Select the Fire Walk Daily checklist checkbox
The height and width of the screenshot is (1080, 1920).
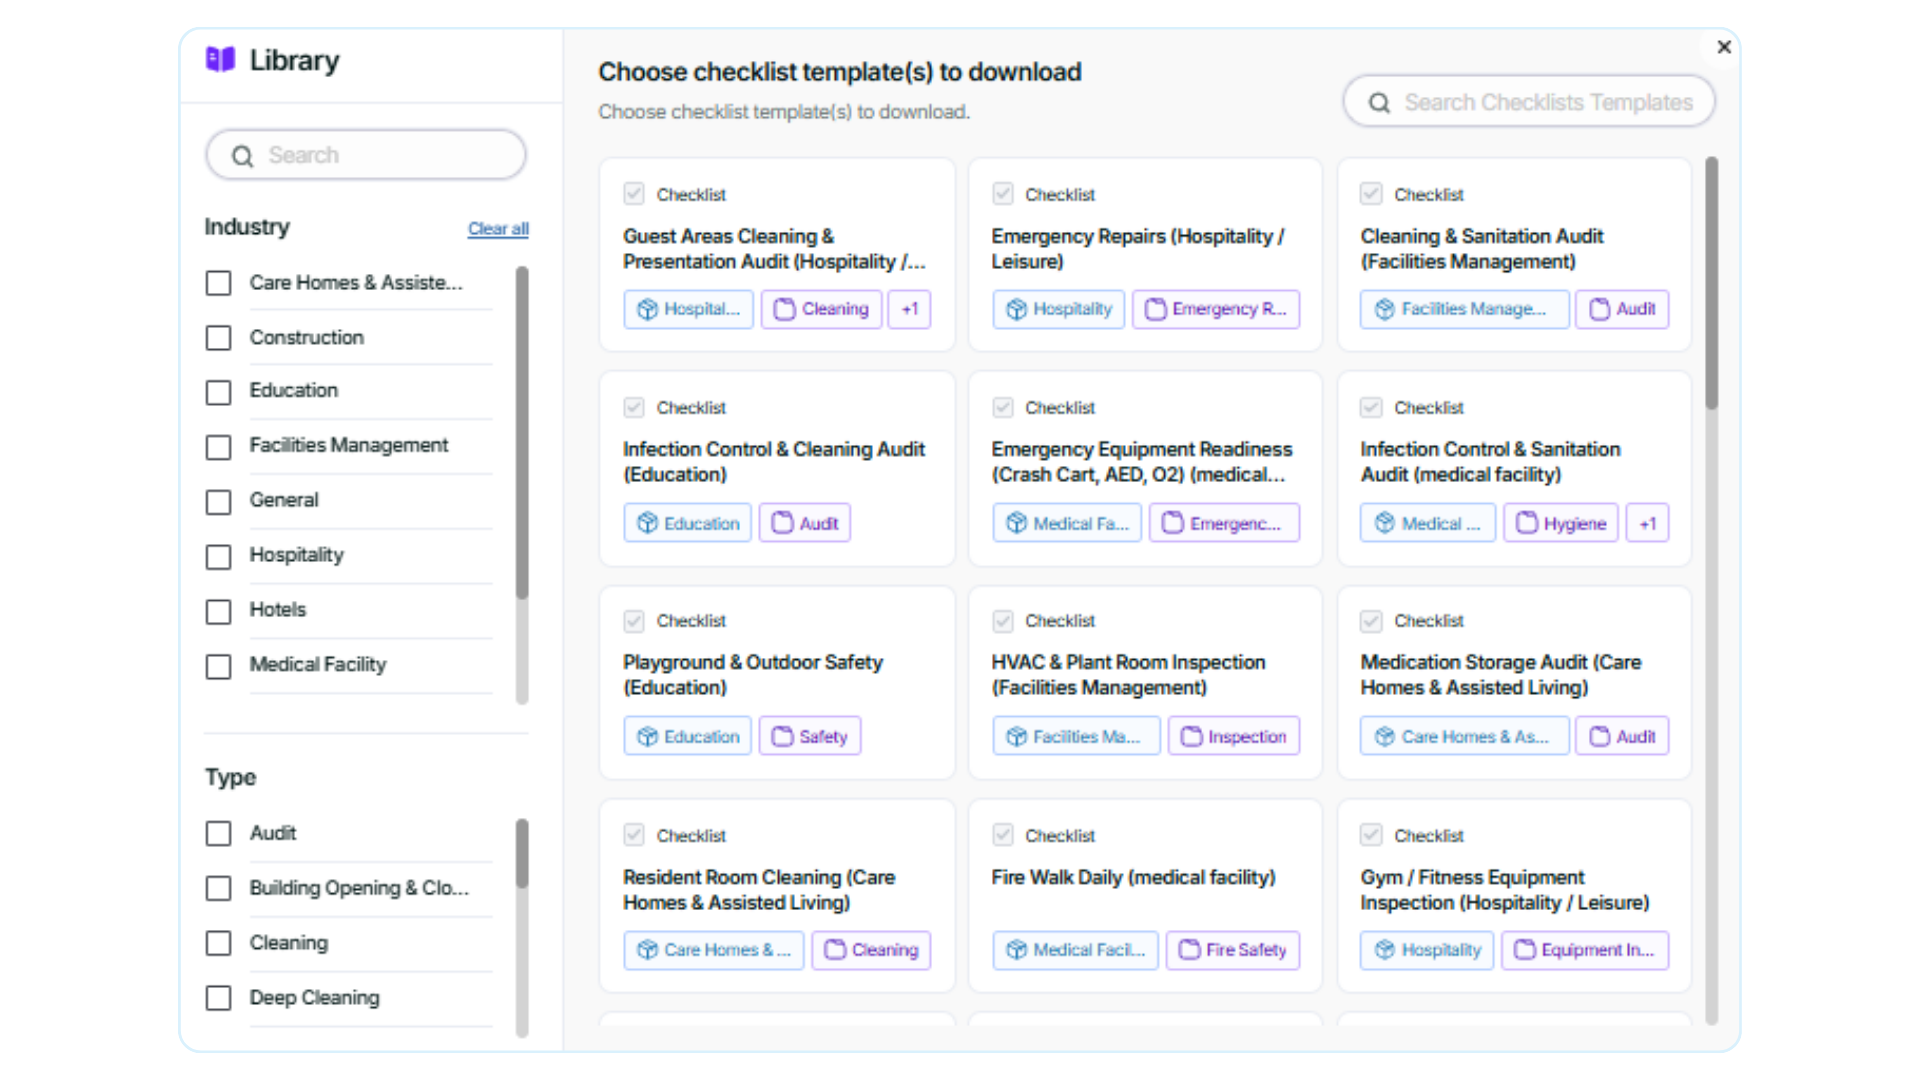coord(1003,834)
